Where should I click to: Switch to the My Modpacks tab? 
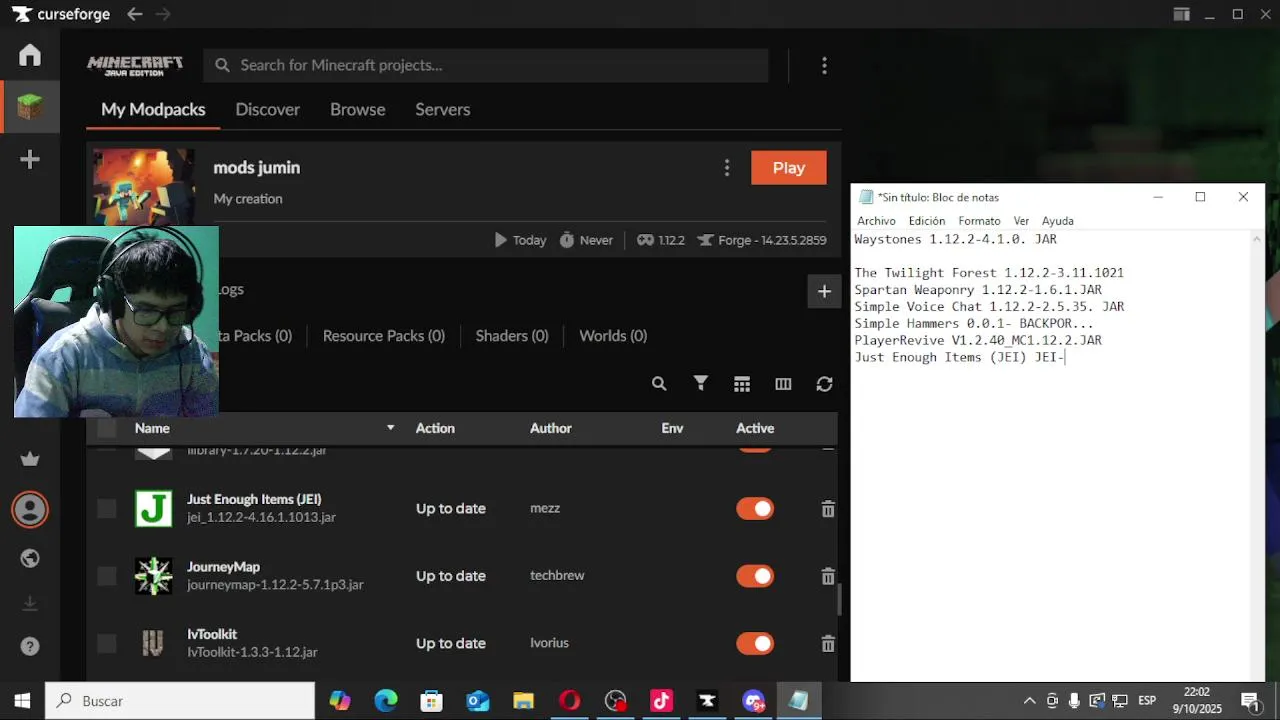click(153, 110)
